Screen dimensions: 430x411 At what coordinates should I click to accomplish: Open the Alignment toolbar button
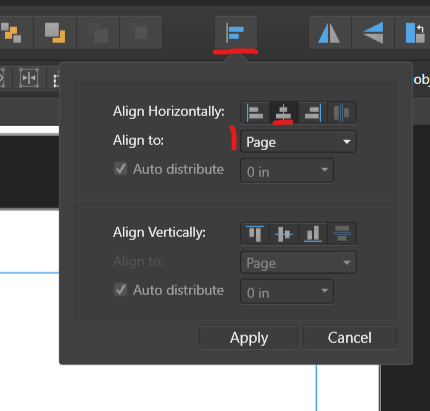pyautogui.click(x=236, y=33)
